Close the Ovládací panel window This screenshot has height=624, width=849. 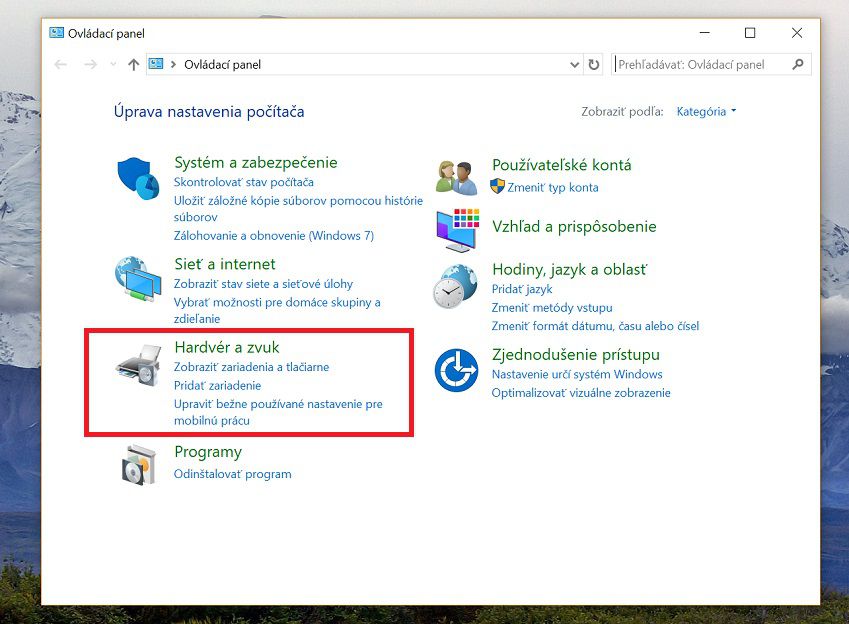[x=796, y=33]
